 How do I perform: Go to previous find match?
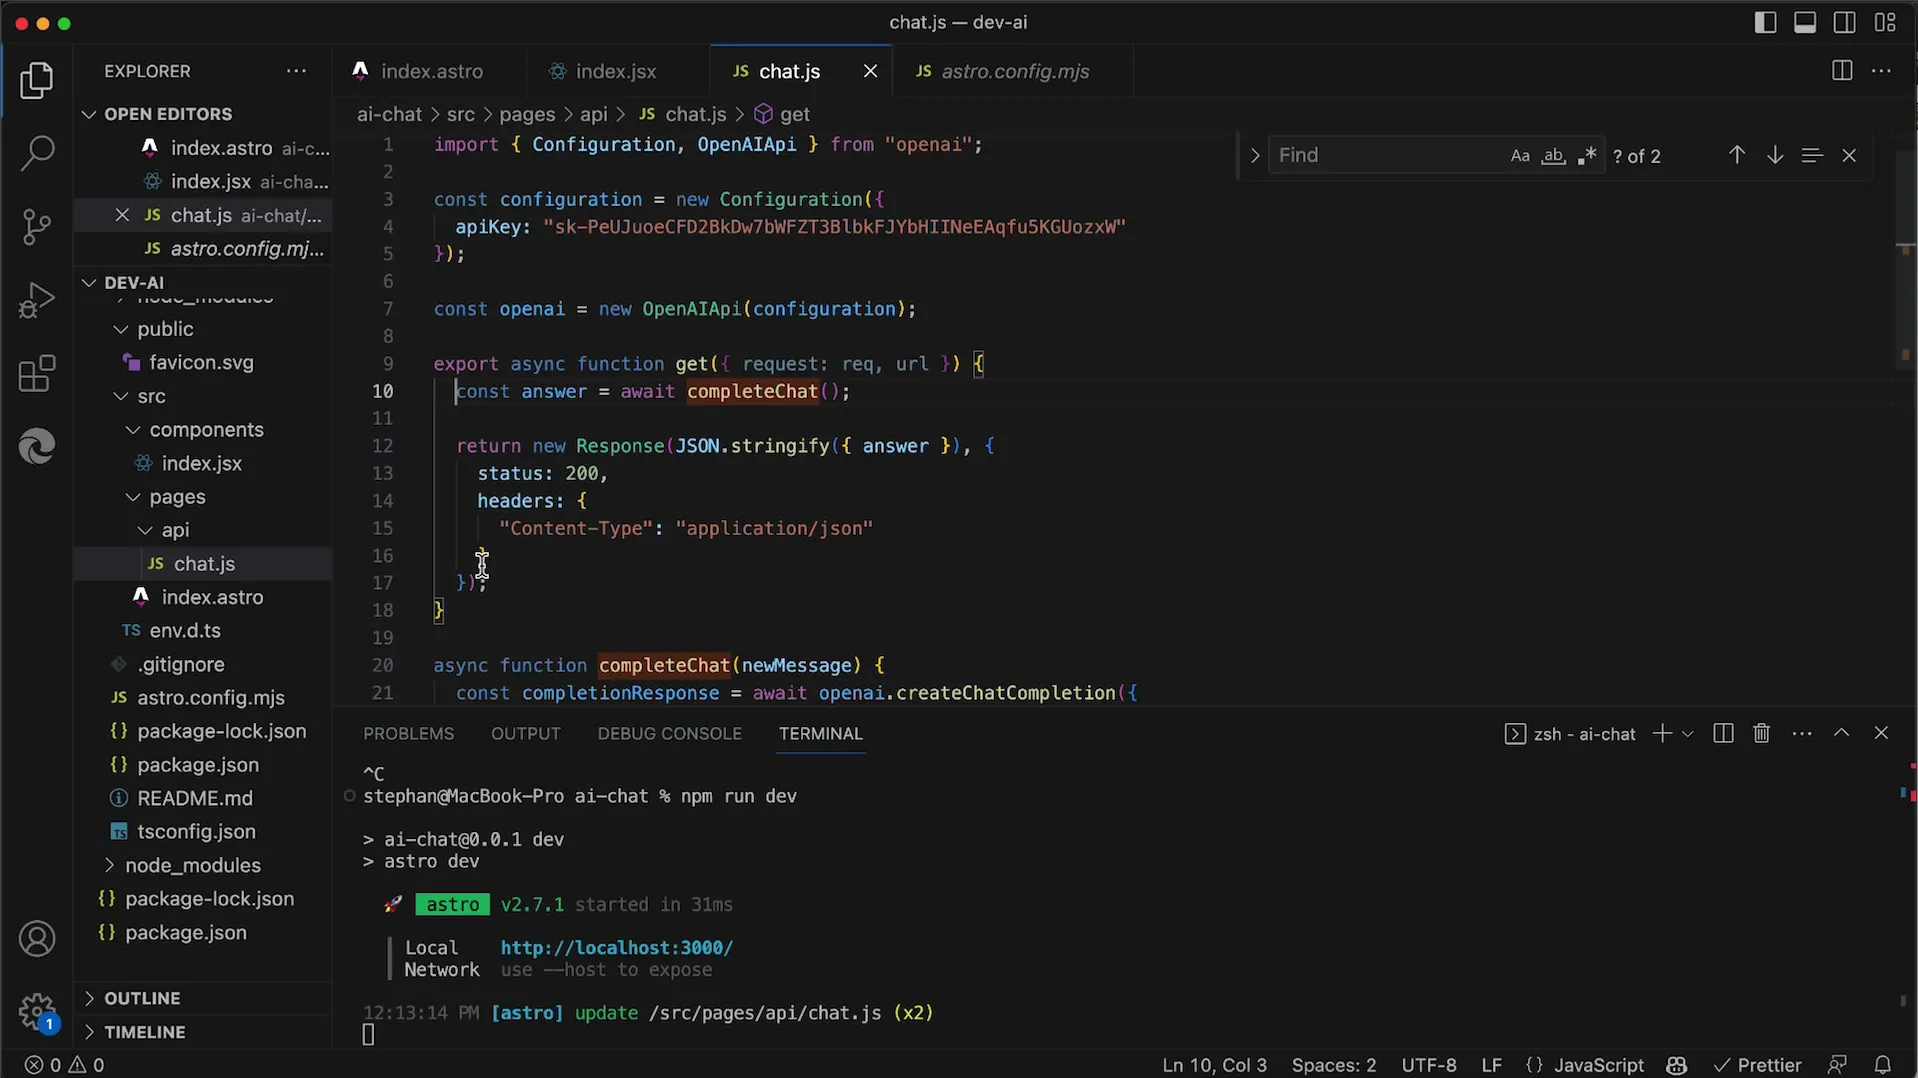click(1737, 155)
